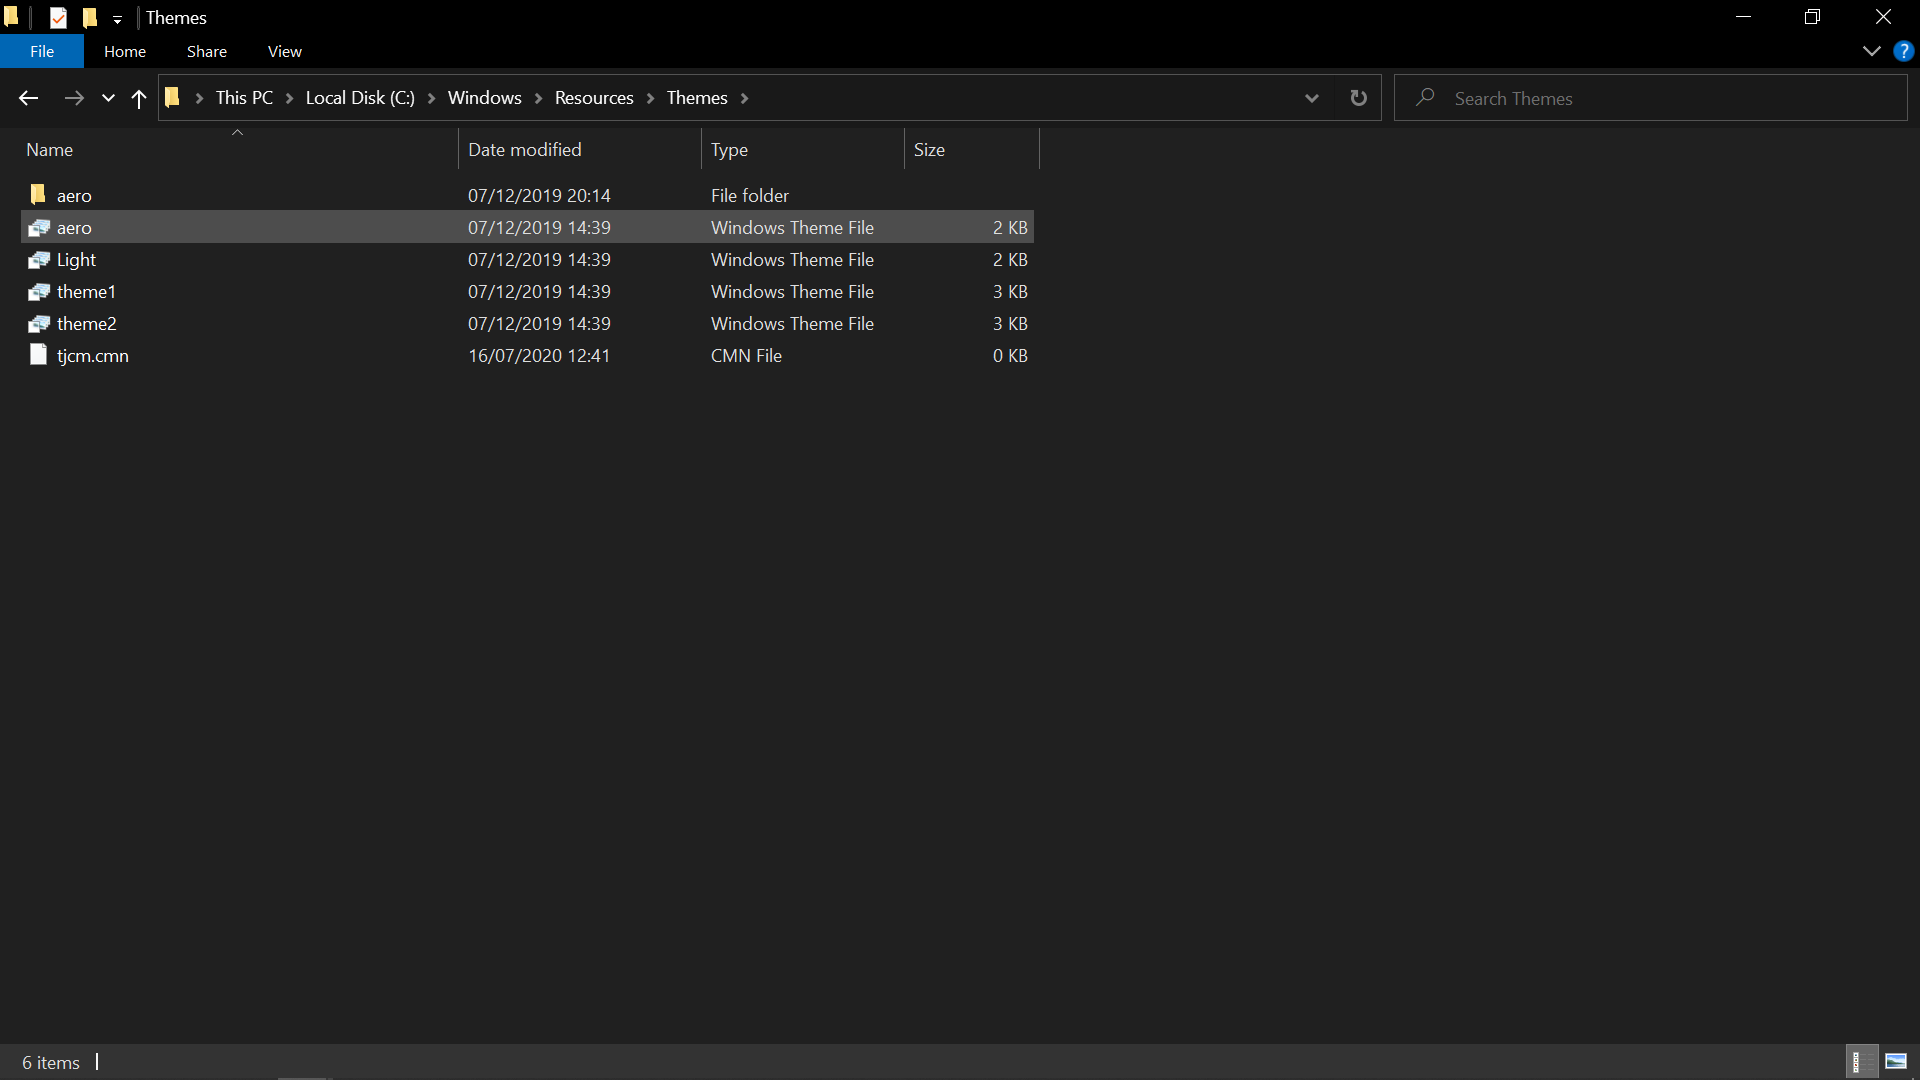Expand the chevron after Resources breadcrumb
The height and width of the screenshot is (1080, 1920).
650,98
